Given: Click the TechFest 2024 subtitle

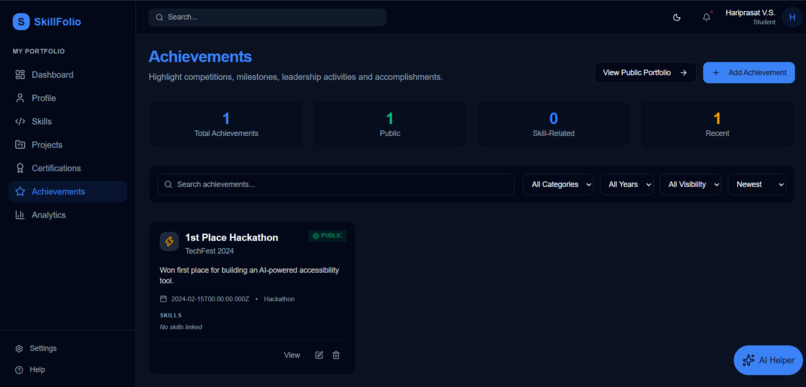Looking at the screenshot, I should [210, 251].
